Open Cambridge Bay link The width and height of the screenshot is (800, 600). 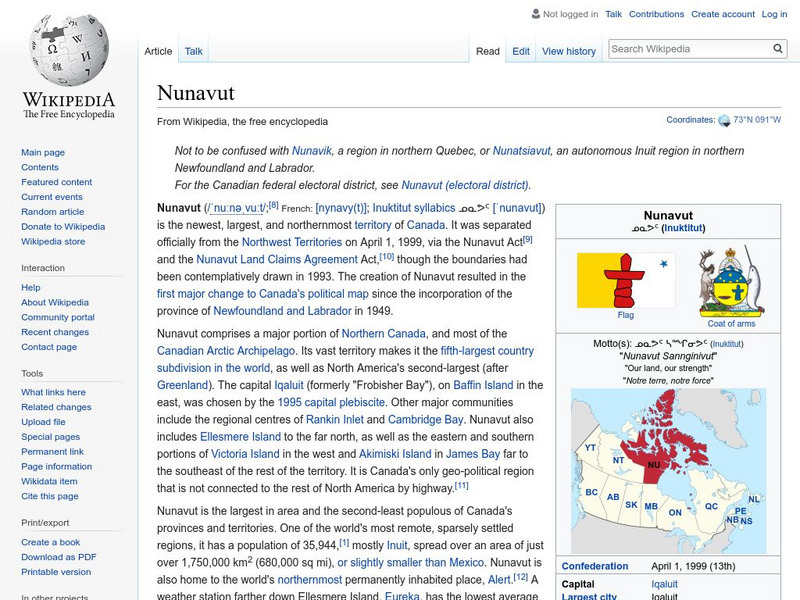pyautogui.click(x=426, y=419)
